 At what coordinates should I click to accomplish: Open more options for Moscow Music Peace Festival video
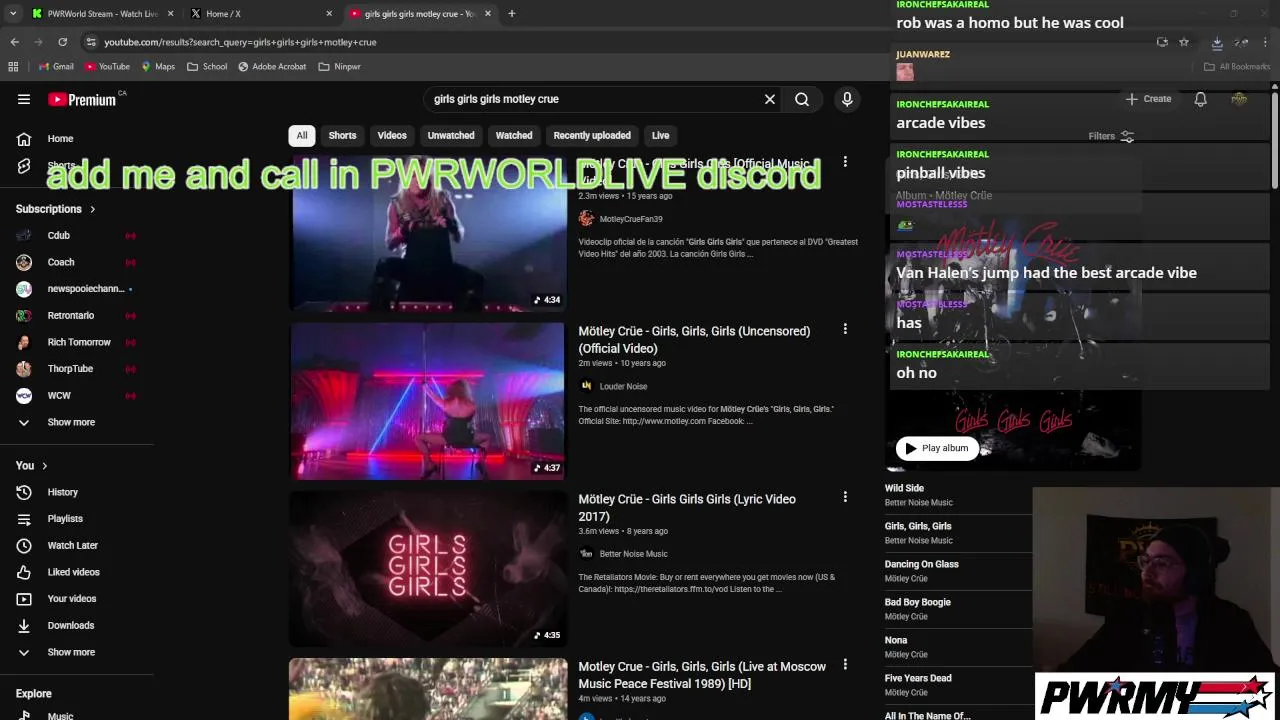coord(845,665)
